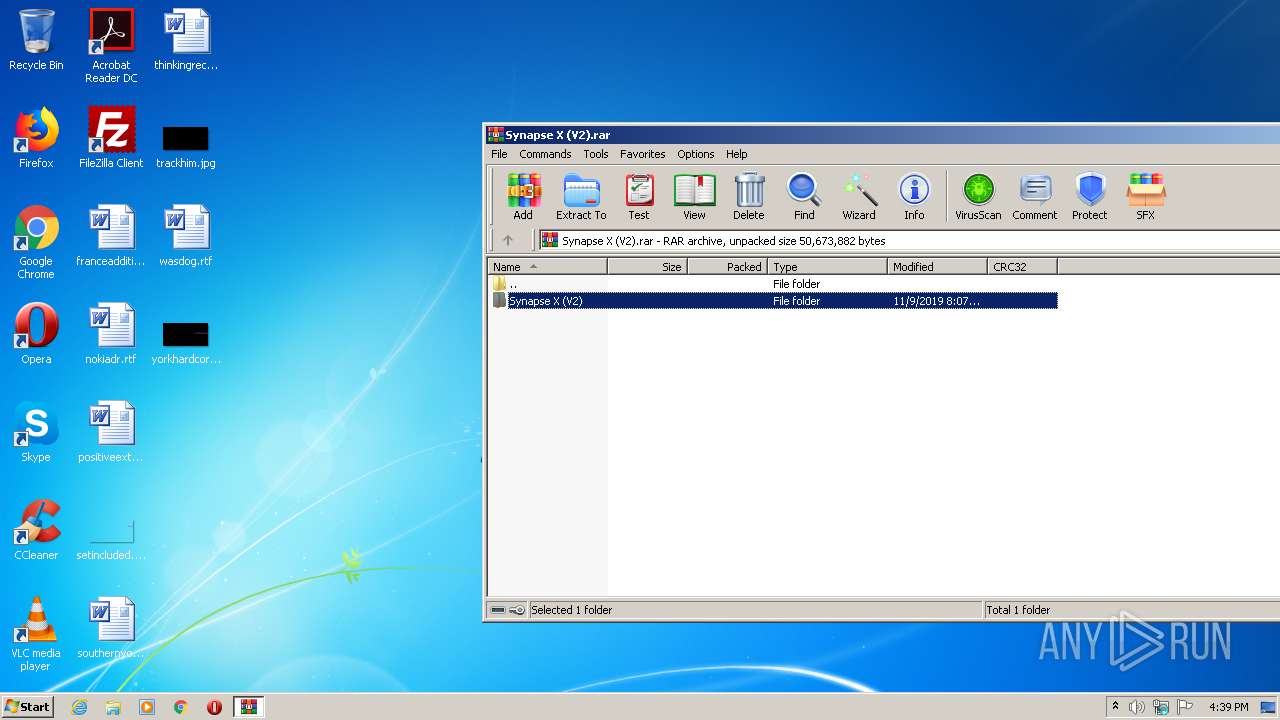This screenshot has height=720, width=1280.
Task: Select nokiadr.rtf on the desktop
Action: click(111, 334)
